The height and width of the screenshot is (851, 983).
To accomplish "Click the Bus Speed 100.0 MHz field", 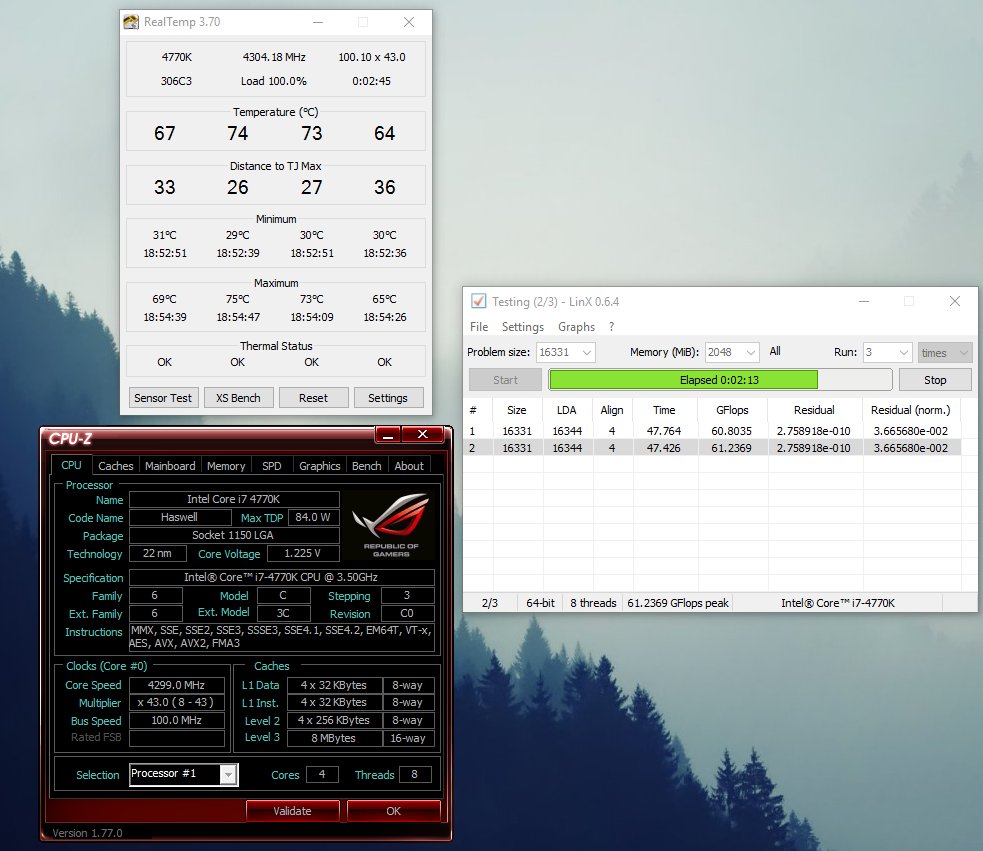I will [x=176, y=720].
